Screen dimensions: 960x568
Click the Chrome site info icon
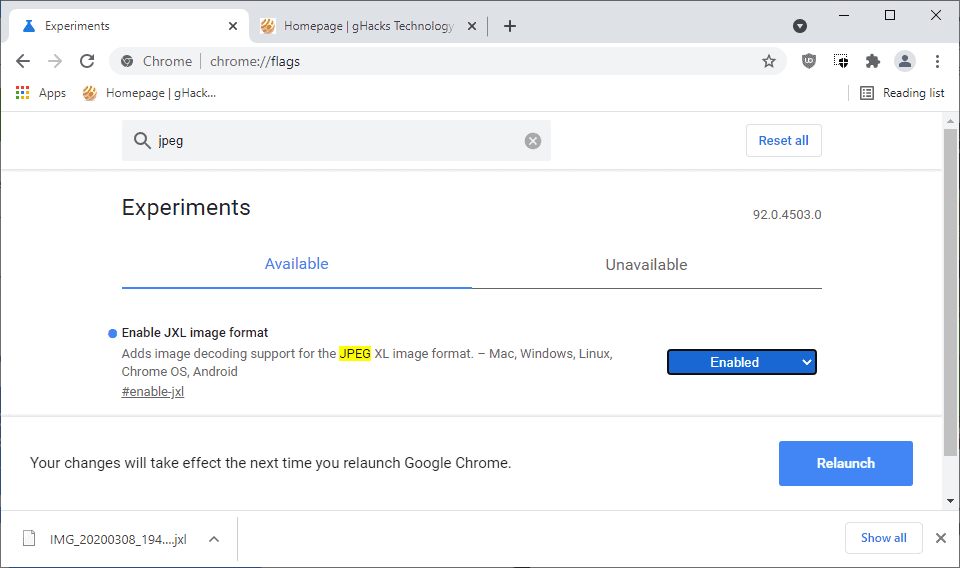[x=127, y=61]
